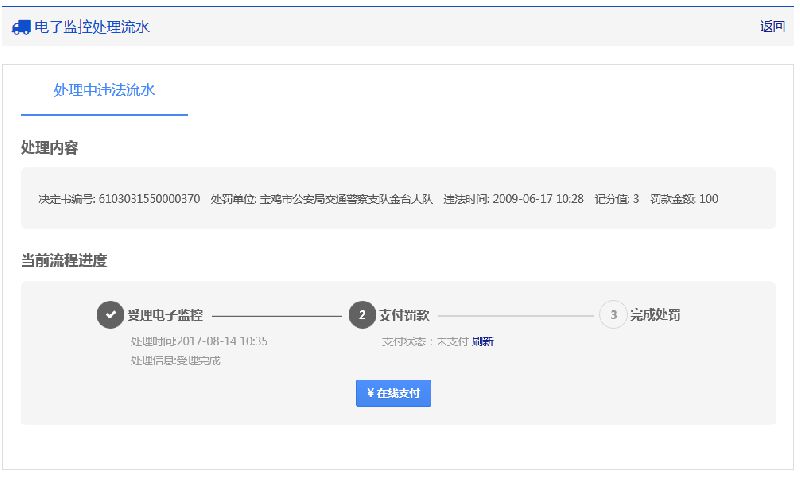The height and width of the screenshot is (477, 800).
Task: Click the checkmark icon for step one
Action: coord(110,315)
